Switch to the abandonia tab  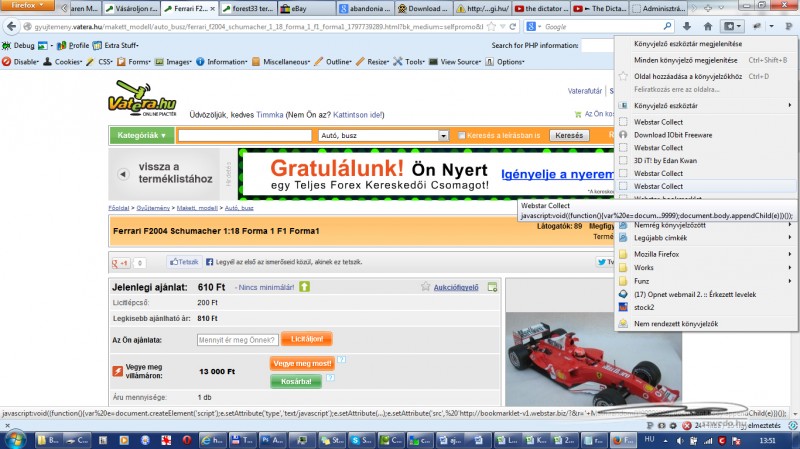pos(365,9)
